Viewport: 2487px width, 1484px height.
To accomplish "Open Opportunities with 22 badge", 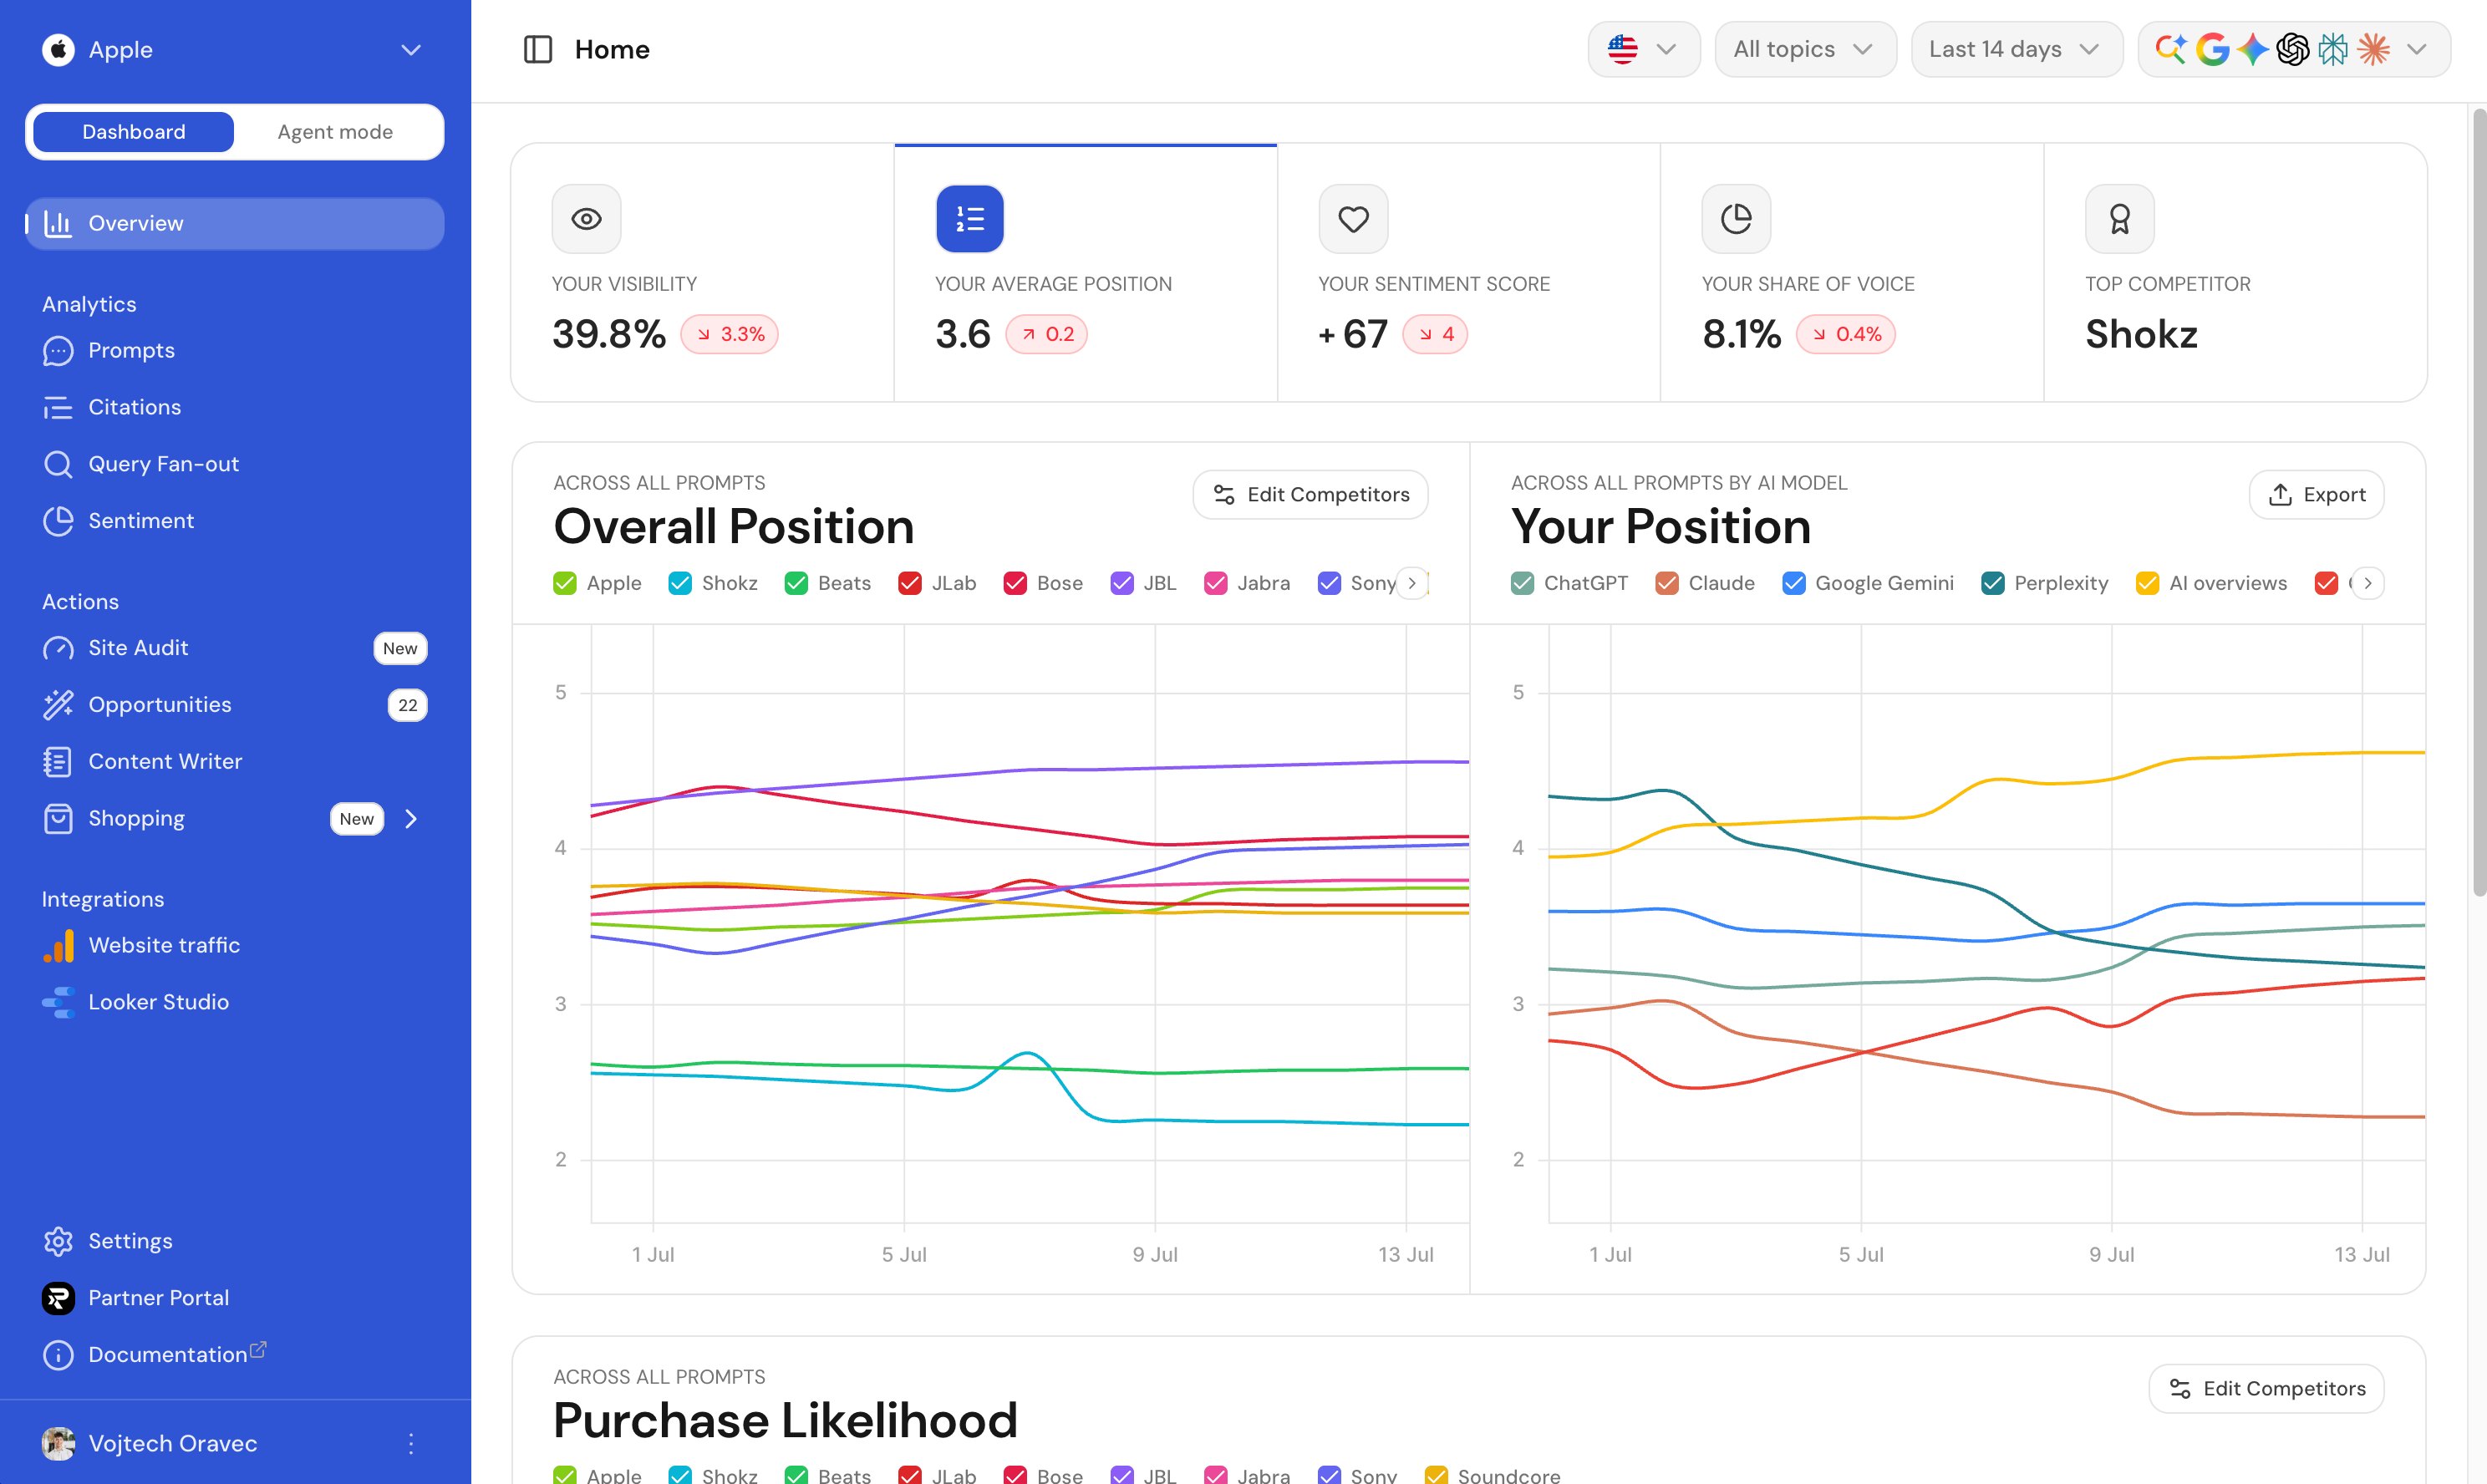I will click(235, 705).
